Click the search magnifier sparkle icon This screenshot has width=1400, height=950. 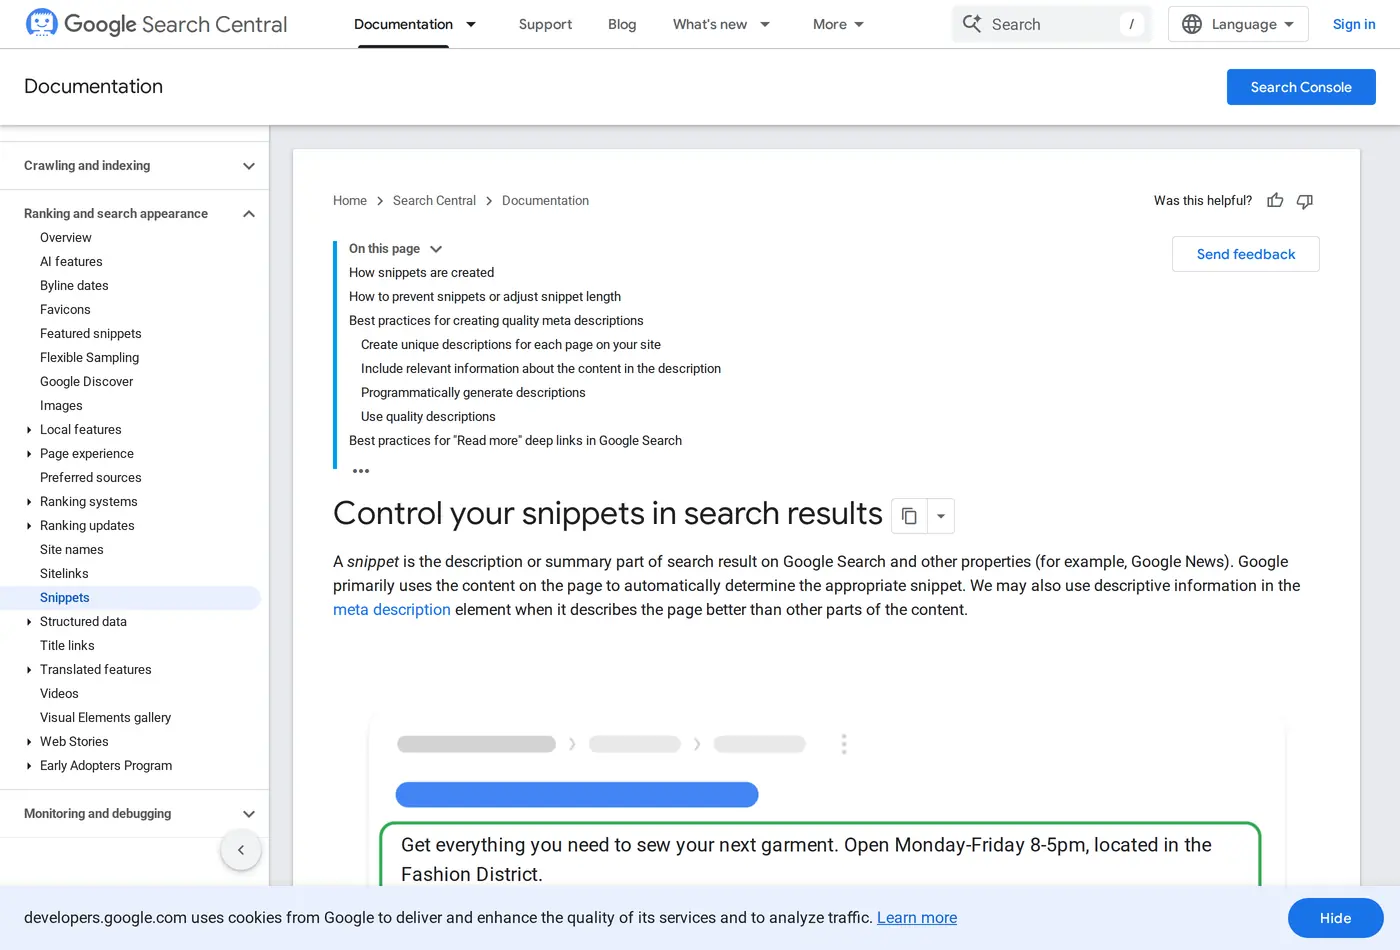tap(972, 23)
